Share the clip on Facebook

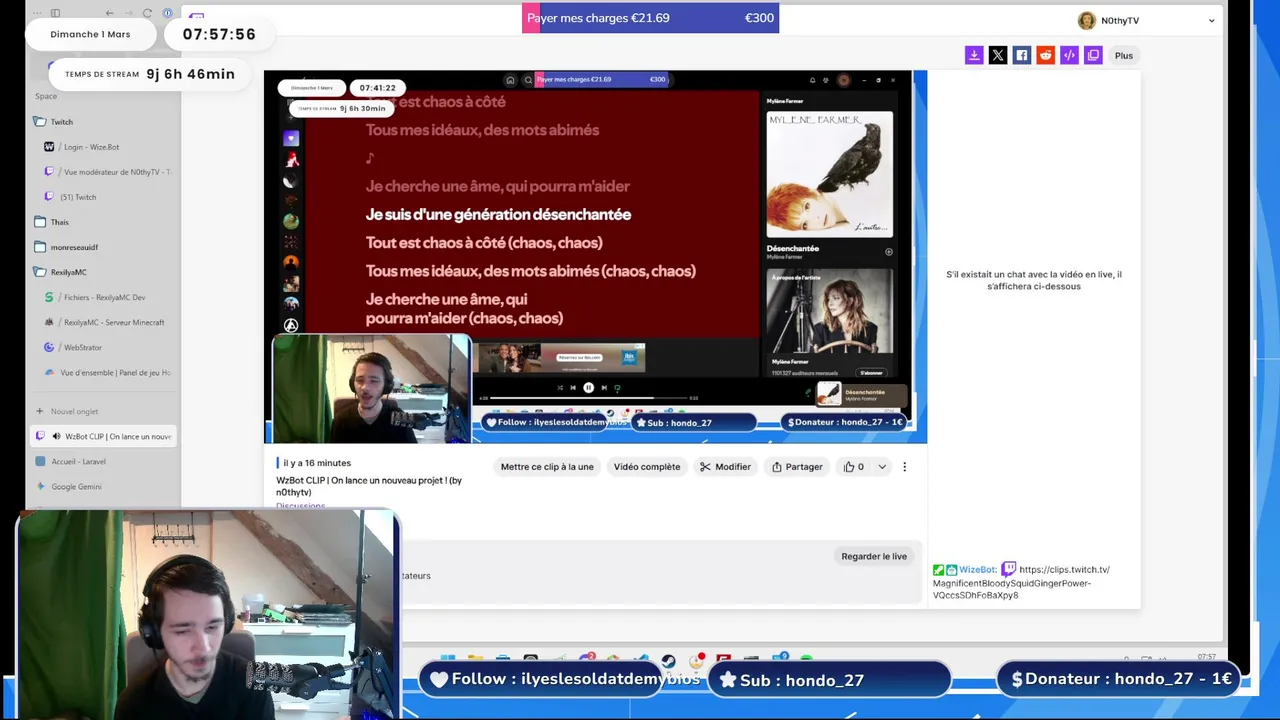click(1022, 55)
